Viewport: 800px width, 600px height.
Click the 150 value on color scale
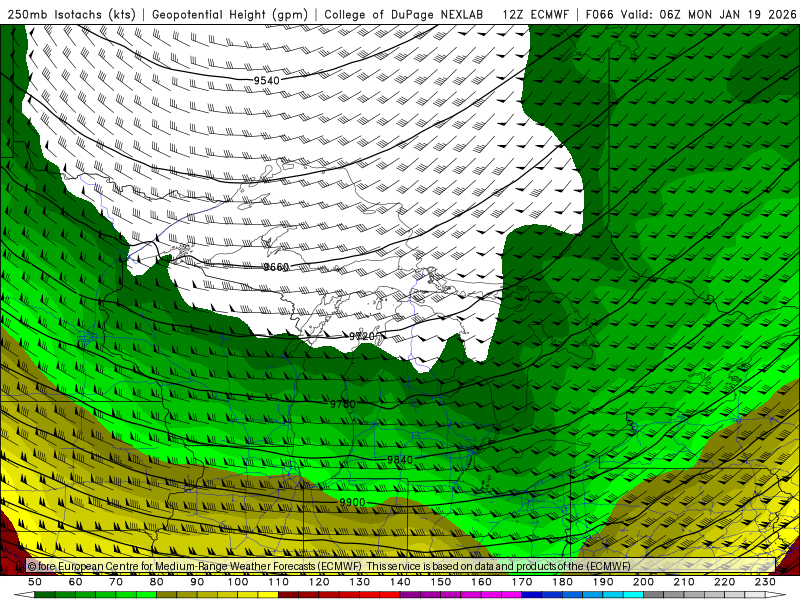point(441,582)
